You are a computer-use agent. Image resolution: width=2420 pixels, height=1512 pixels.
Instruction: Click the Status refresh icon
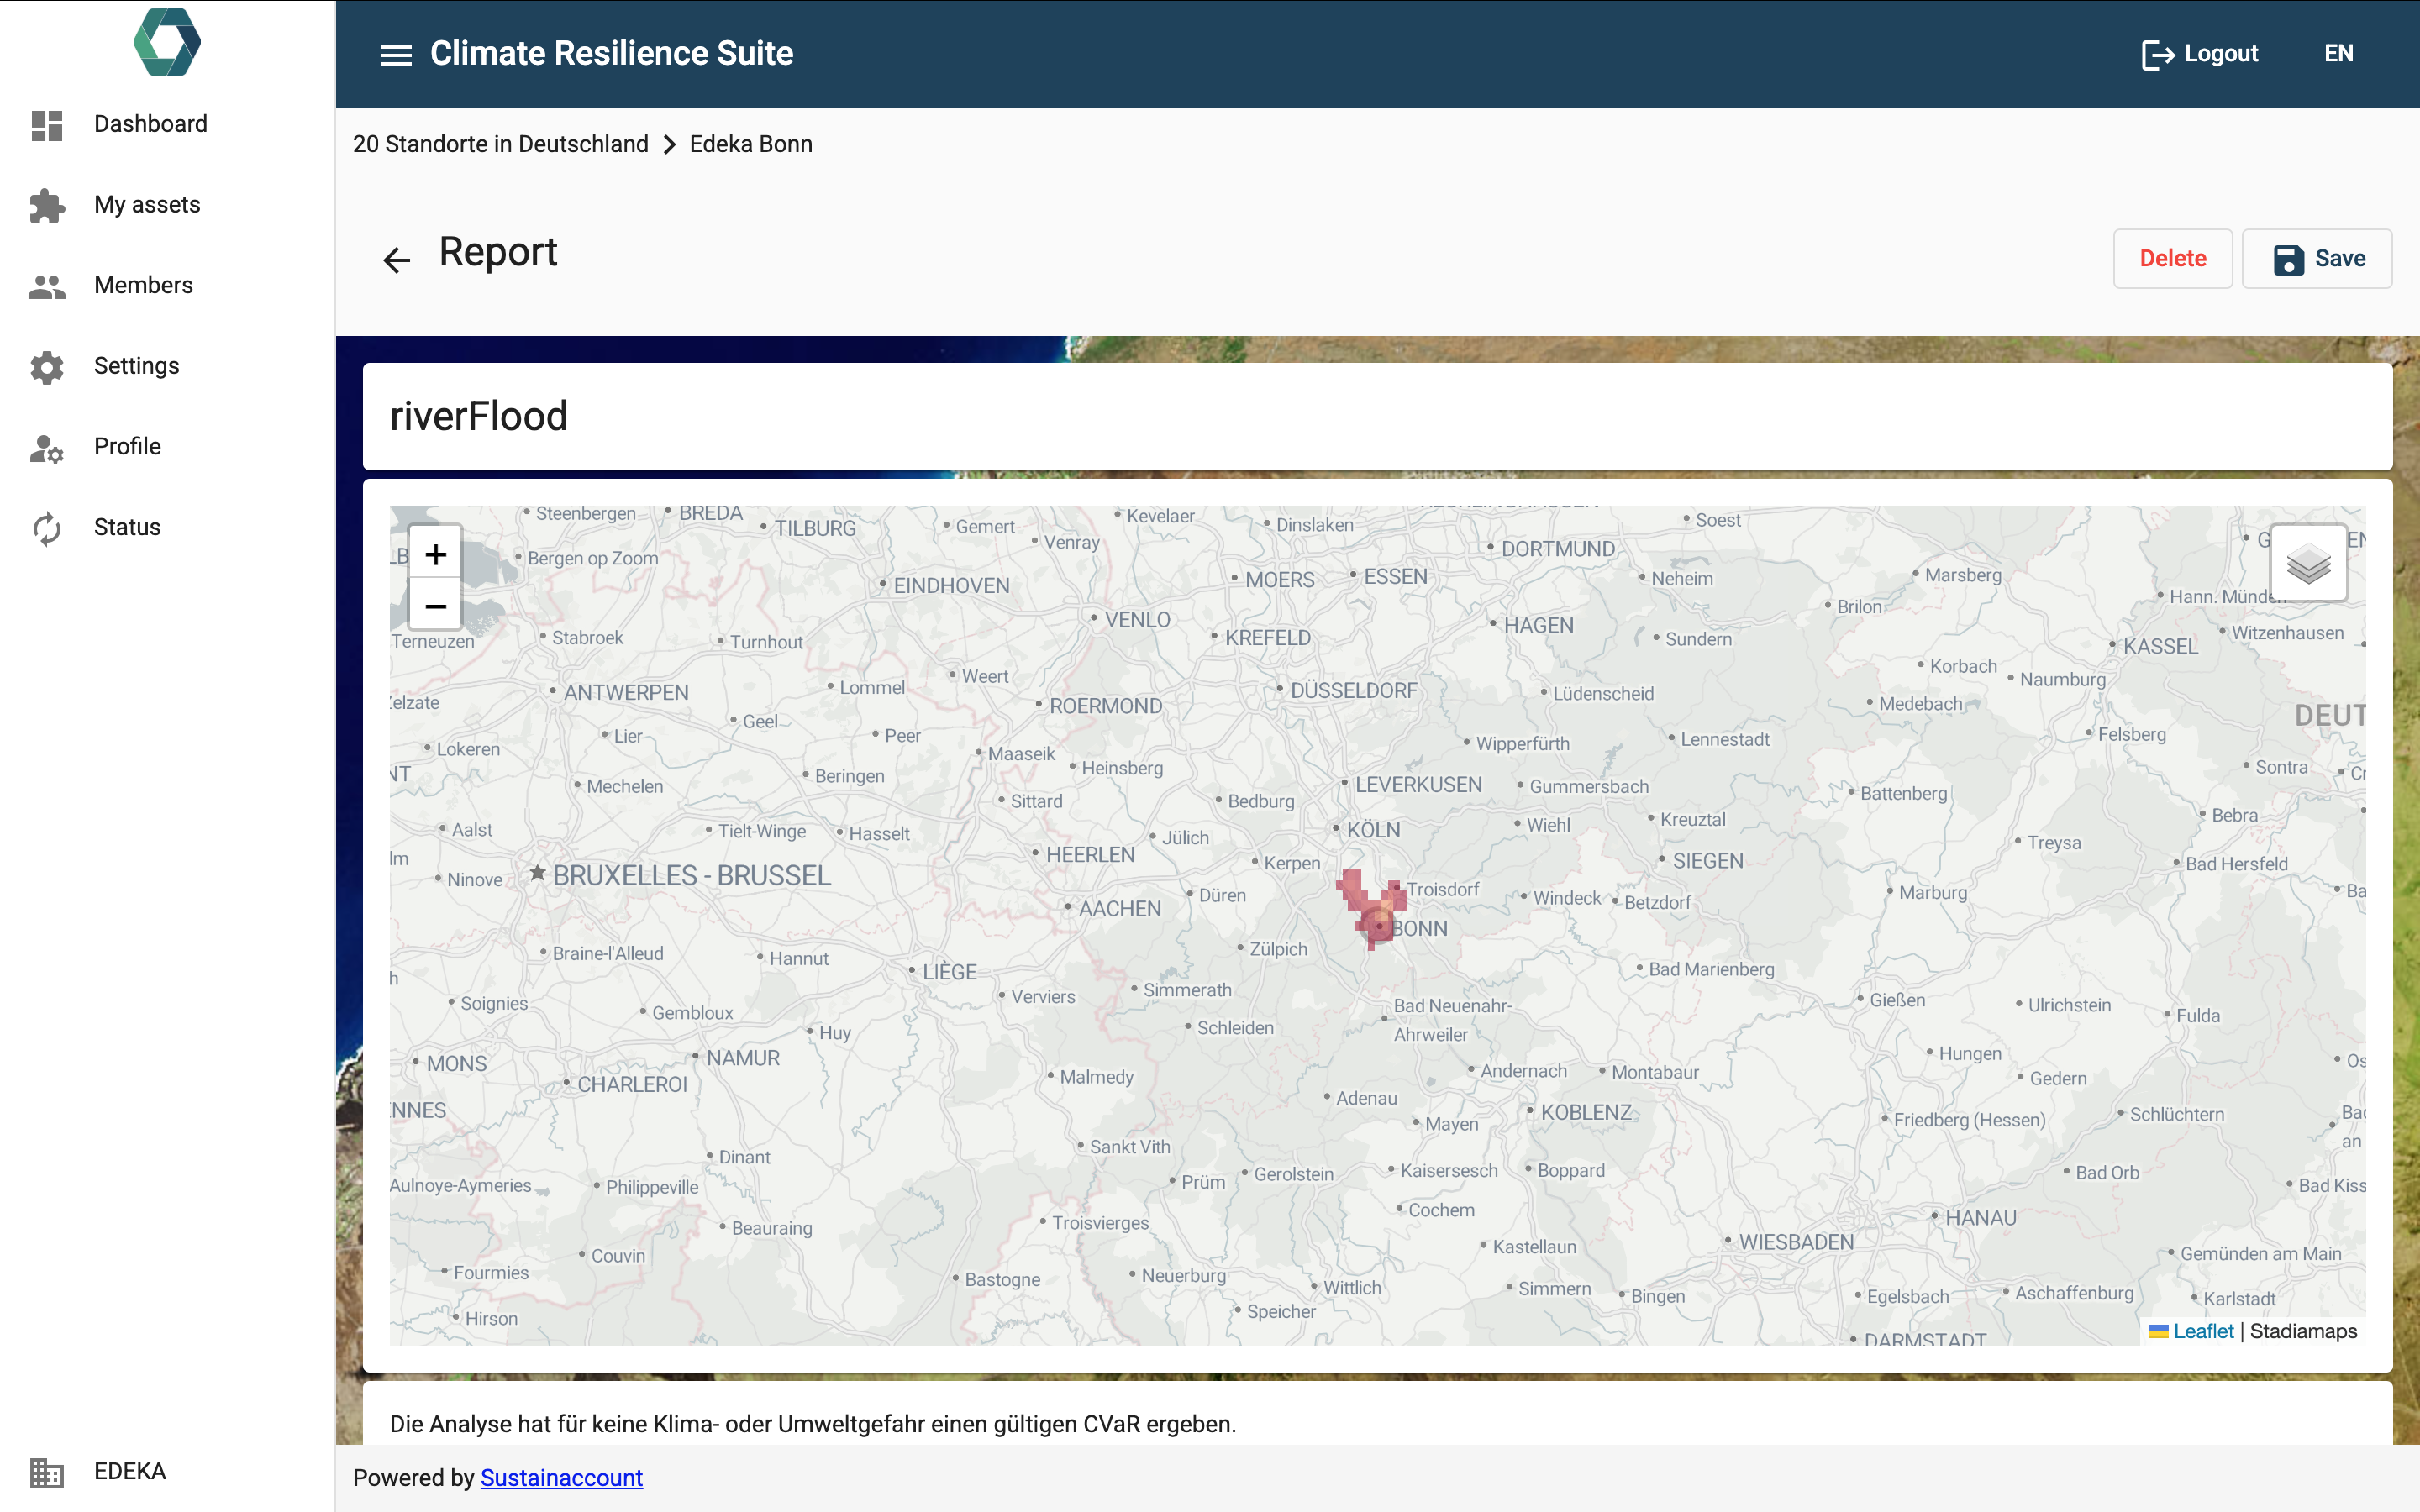click(x=47, y=528)
